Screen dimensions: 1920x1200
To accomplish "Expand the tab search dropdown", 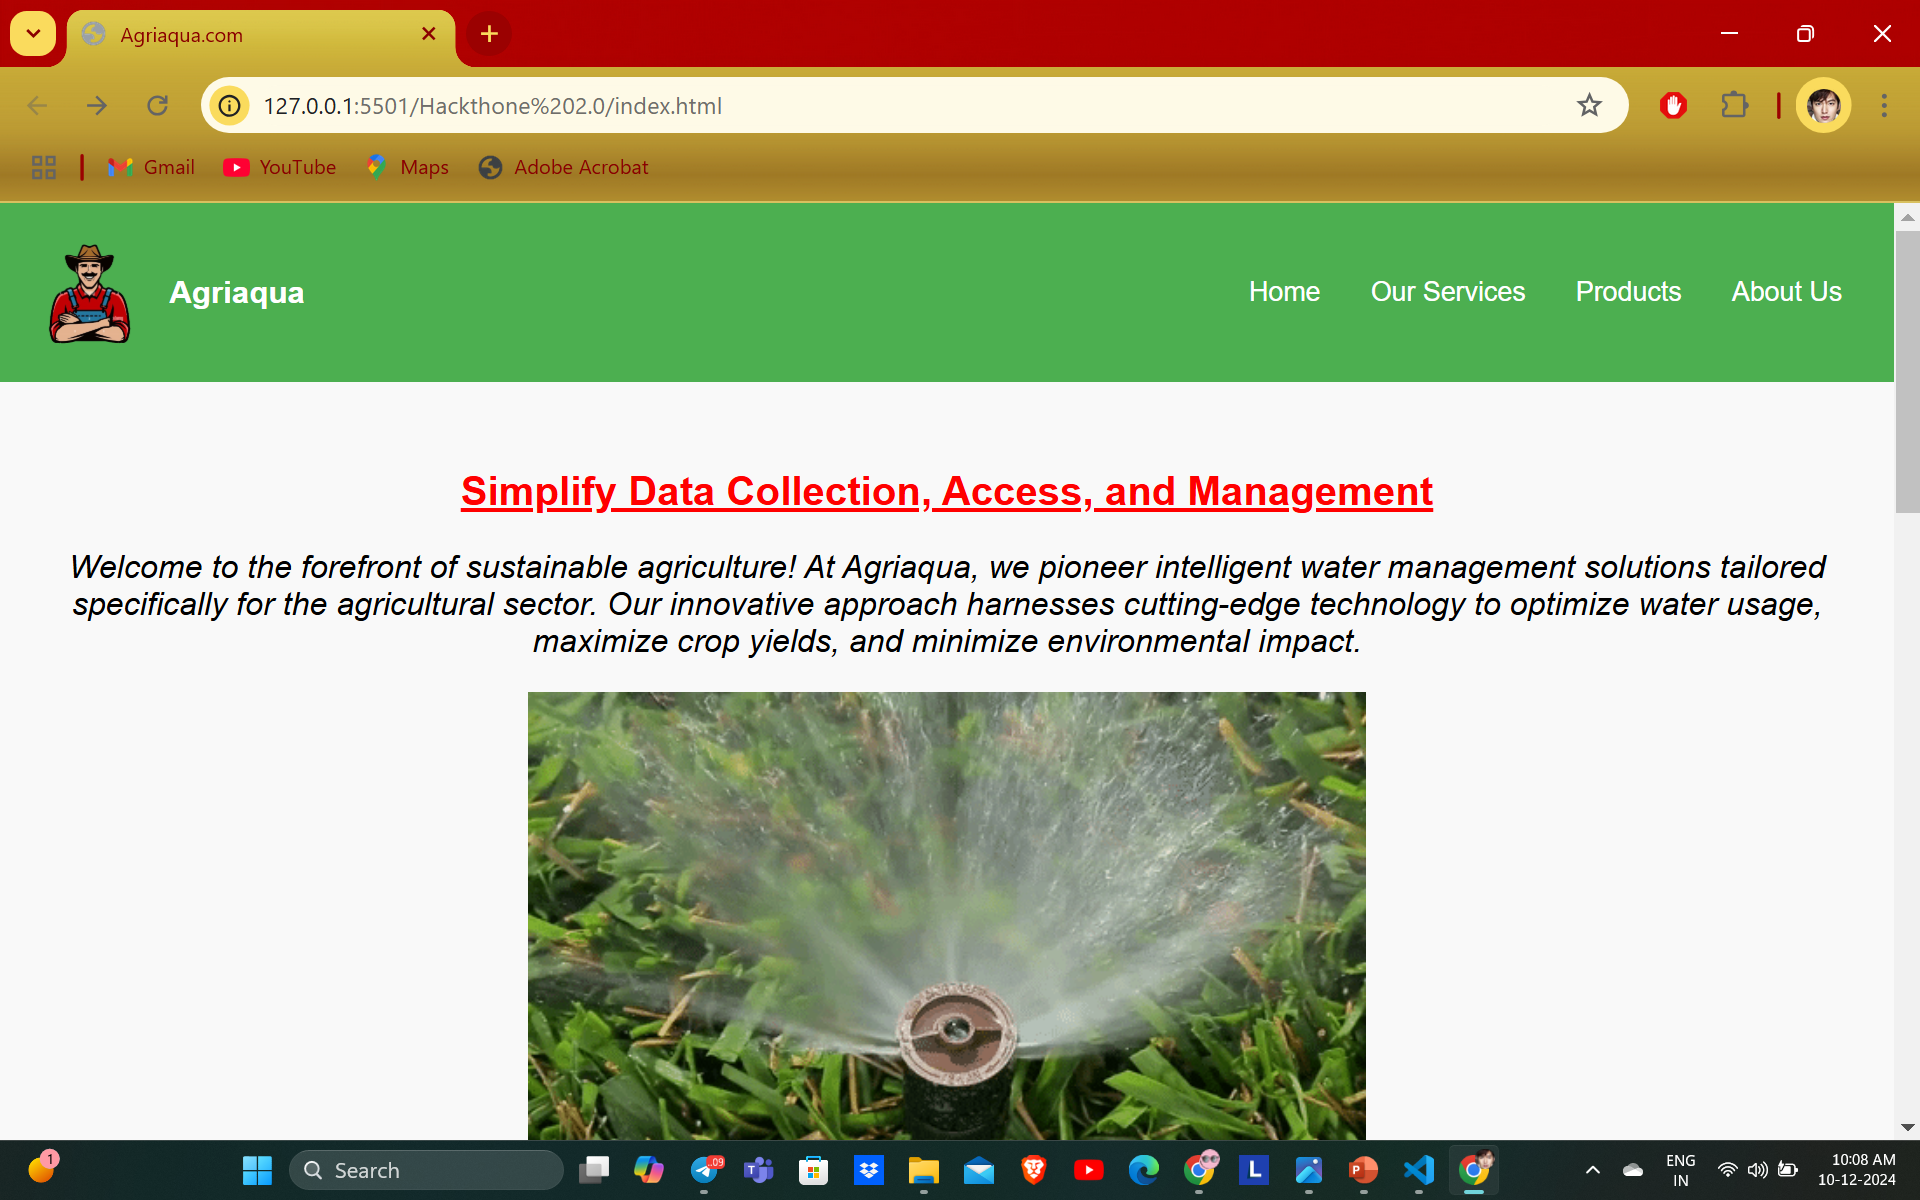I will coord(33,34).
